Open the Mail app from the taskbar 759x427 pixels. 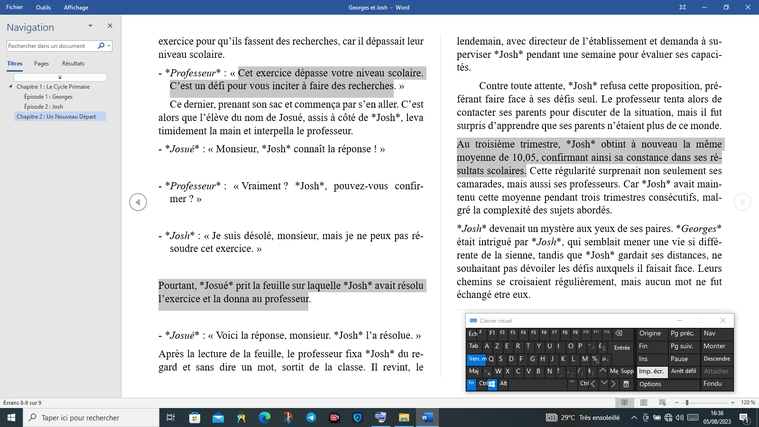(x=218, y=417)
